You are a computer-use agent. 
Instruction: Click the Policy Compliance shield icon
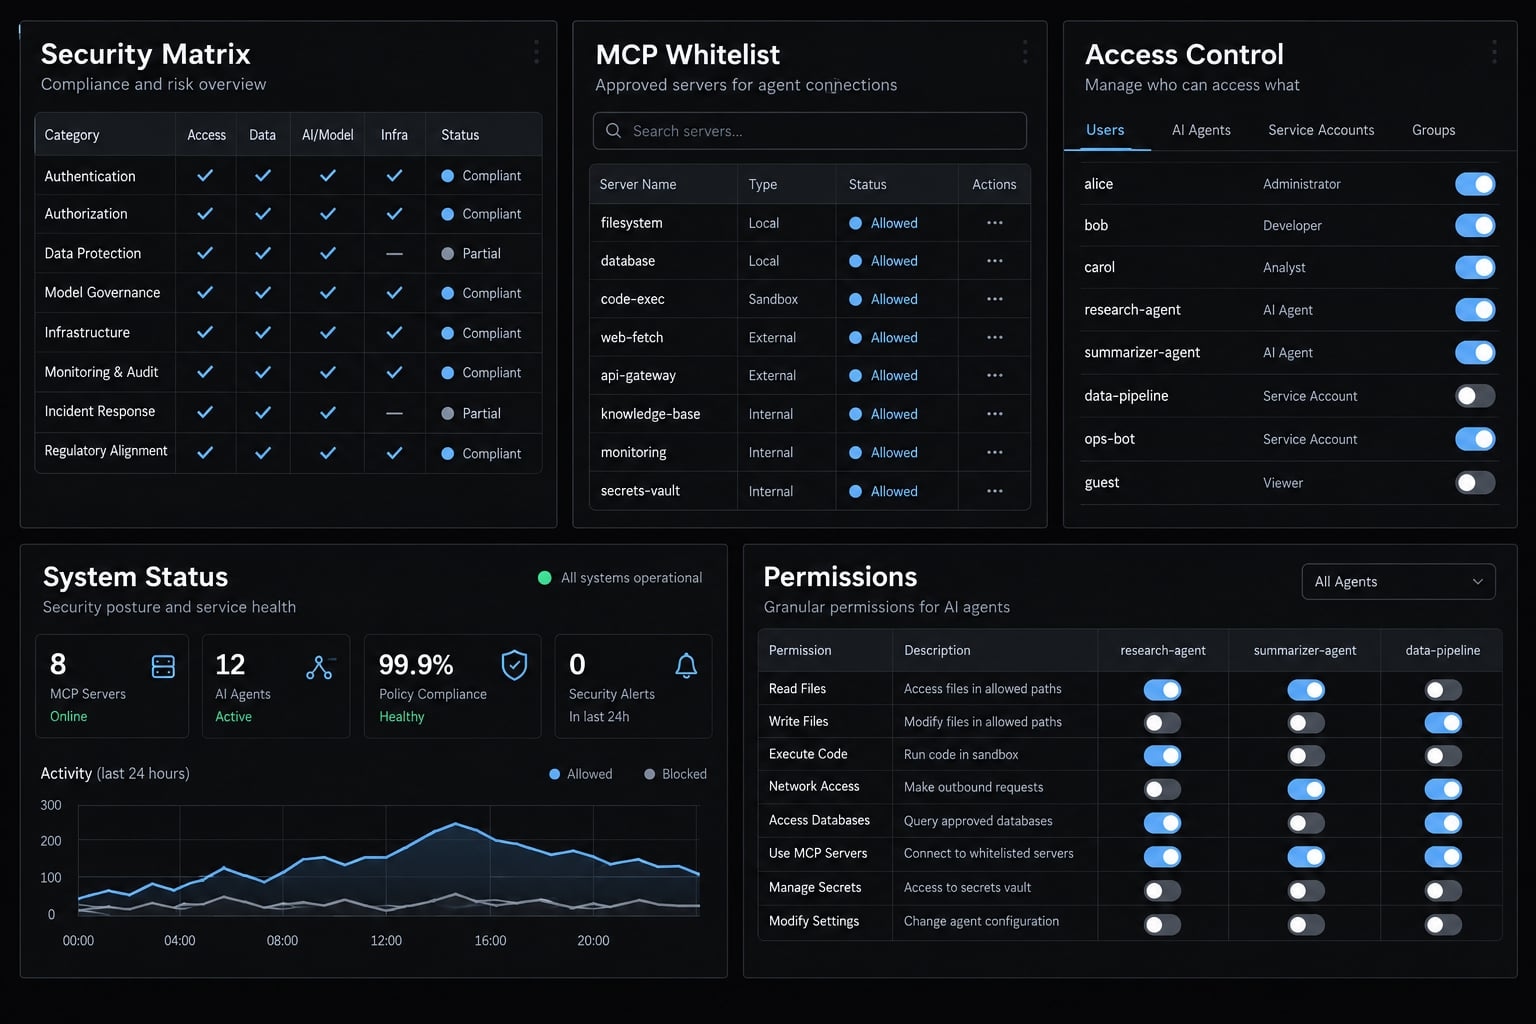pos(514,665)
